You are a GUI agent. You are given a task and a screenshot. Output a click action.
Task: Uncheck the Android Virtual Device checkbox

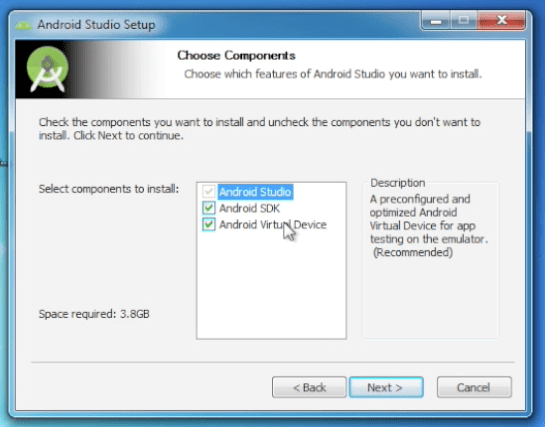click(x=209, y=224)
